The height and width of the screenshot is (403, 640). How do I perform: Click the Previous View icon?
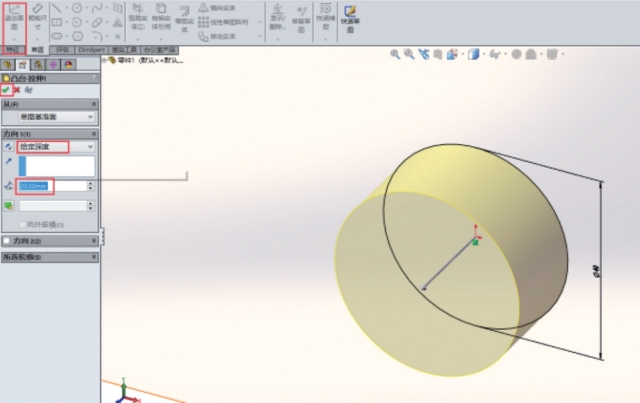pos(424,54)
